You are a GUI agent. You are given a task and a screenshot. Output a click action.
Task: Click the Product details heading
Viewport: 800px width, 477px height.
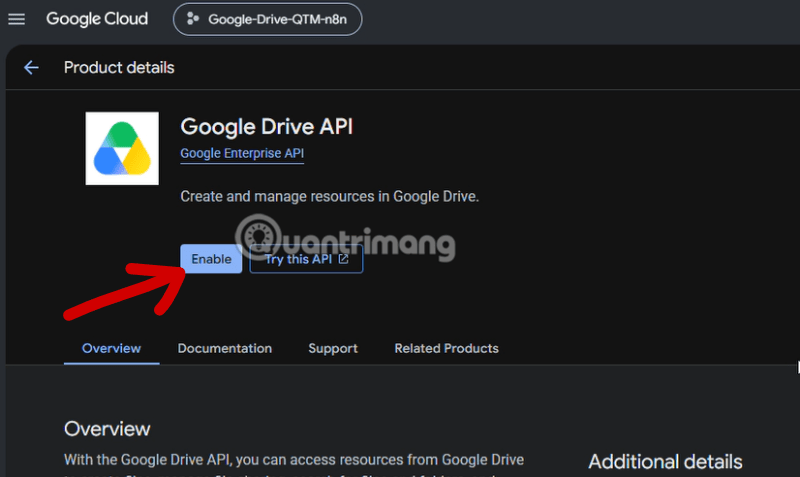pos(119,67)
